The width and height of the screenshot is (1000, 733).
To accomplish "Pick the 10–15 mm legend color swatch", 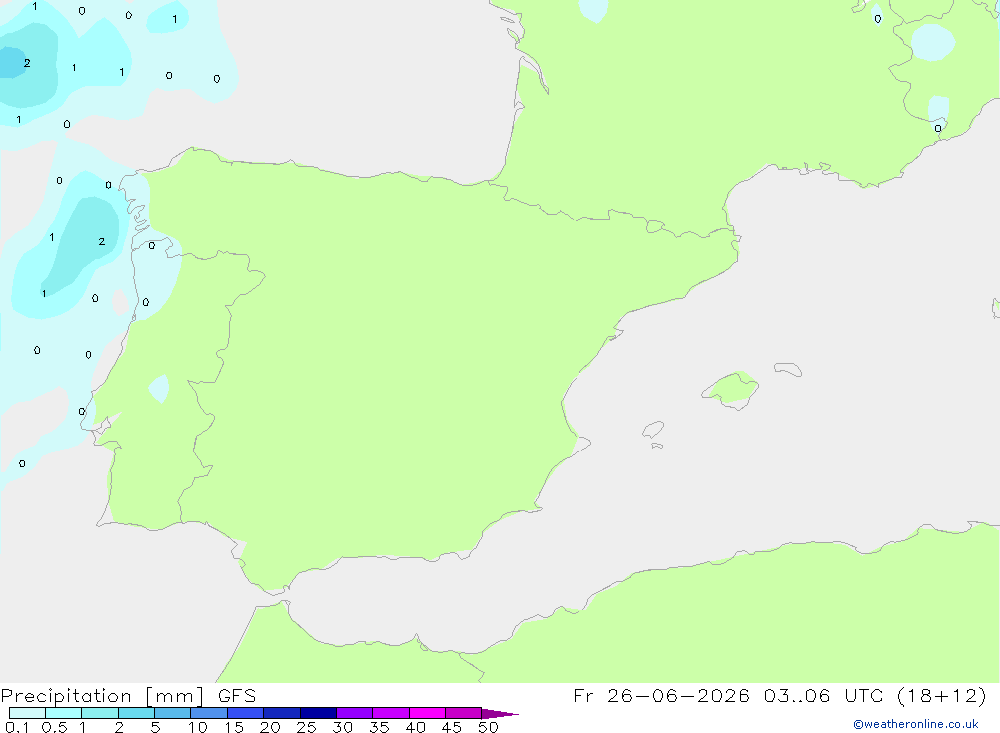I will pyautogui.click(x=209, y=713).
